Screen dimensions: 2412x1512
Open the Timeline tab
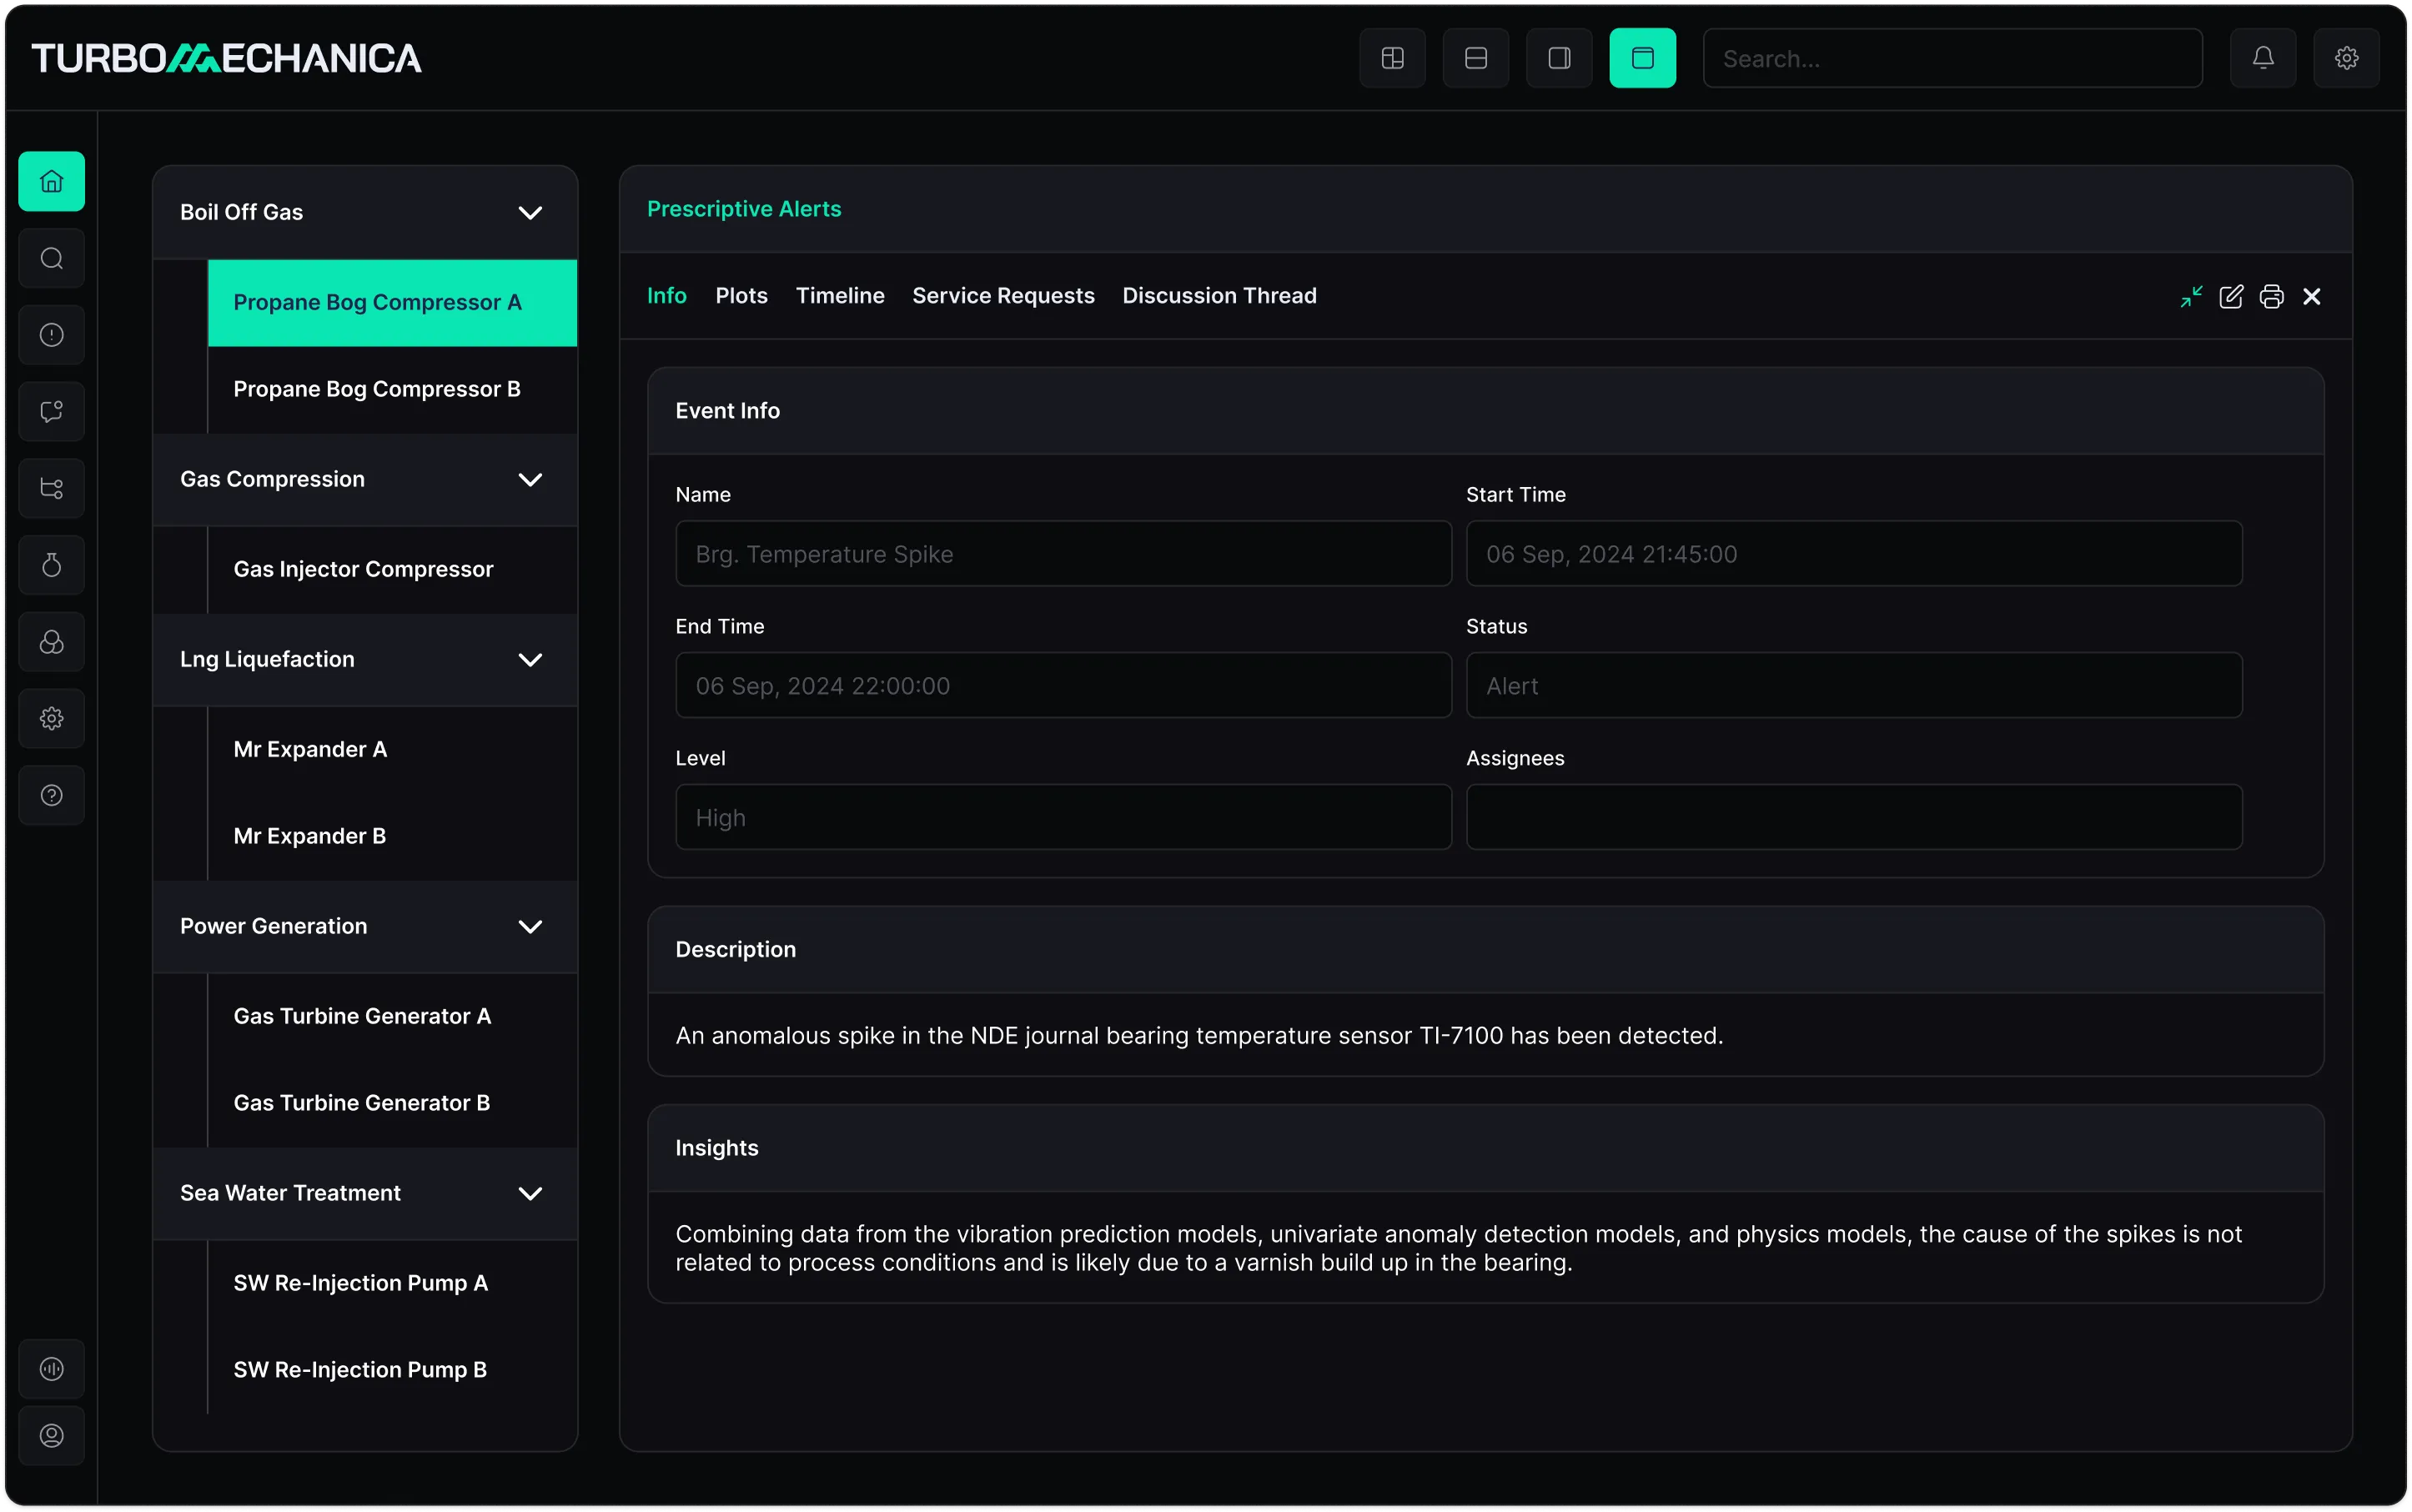click(840, 295)
